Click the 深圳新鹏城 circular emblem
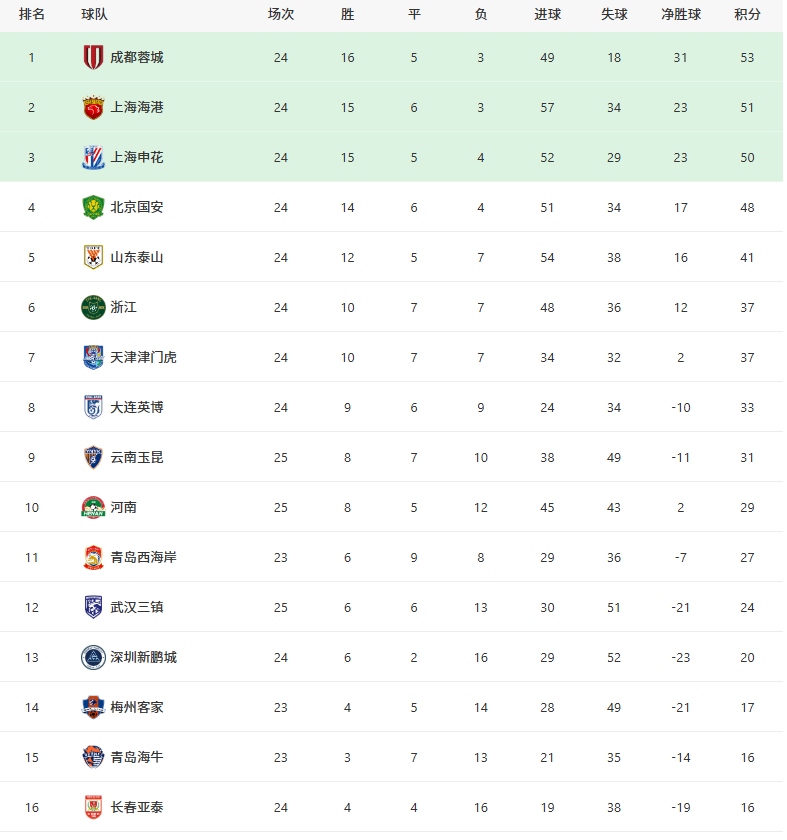Screen dimensions: 787x840 click(x=93, y=657)
